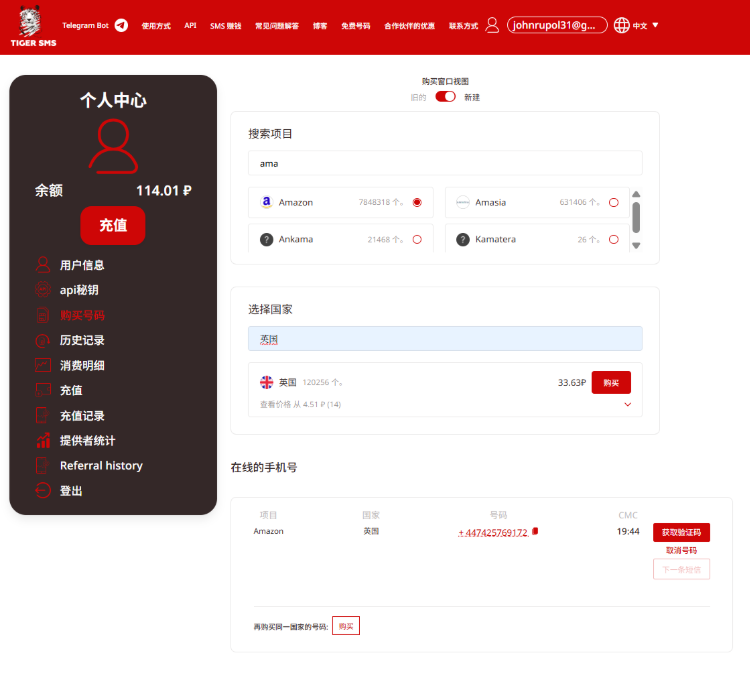The width and height of the screenshot is (750, 691).
Task: Open the 常见问题解答 menu item
Action: tap(277, 26)
